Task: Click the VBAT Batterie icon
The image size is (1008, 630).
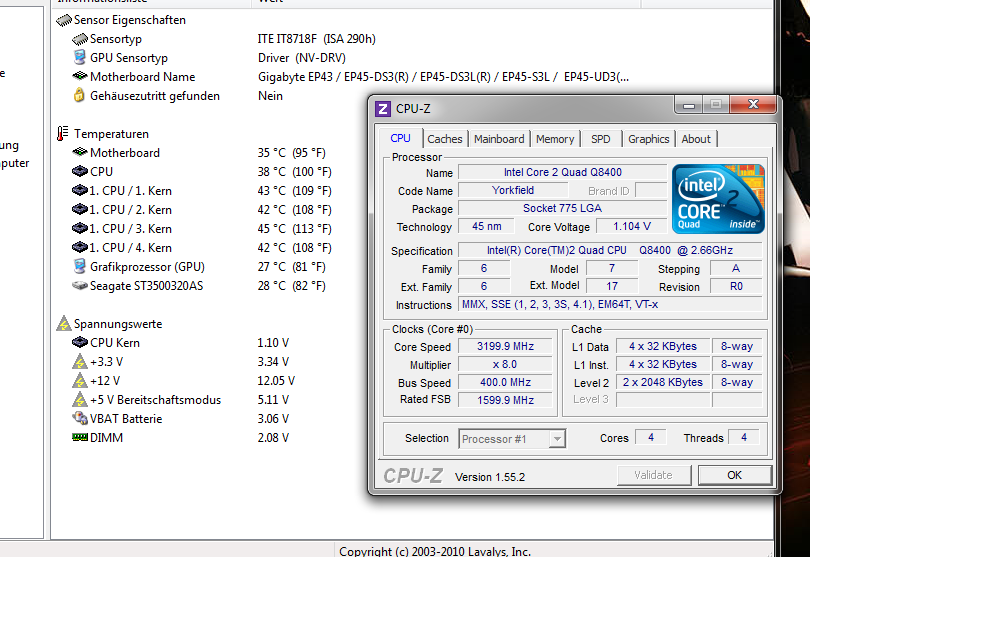Action: (80, 418)
